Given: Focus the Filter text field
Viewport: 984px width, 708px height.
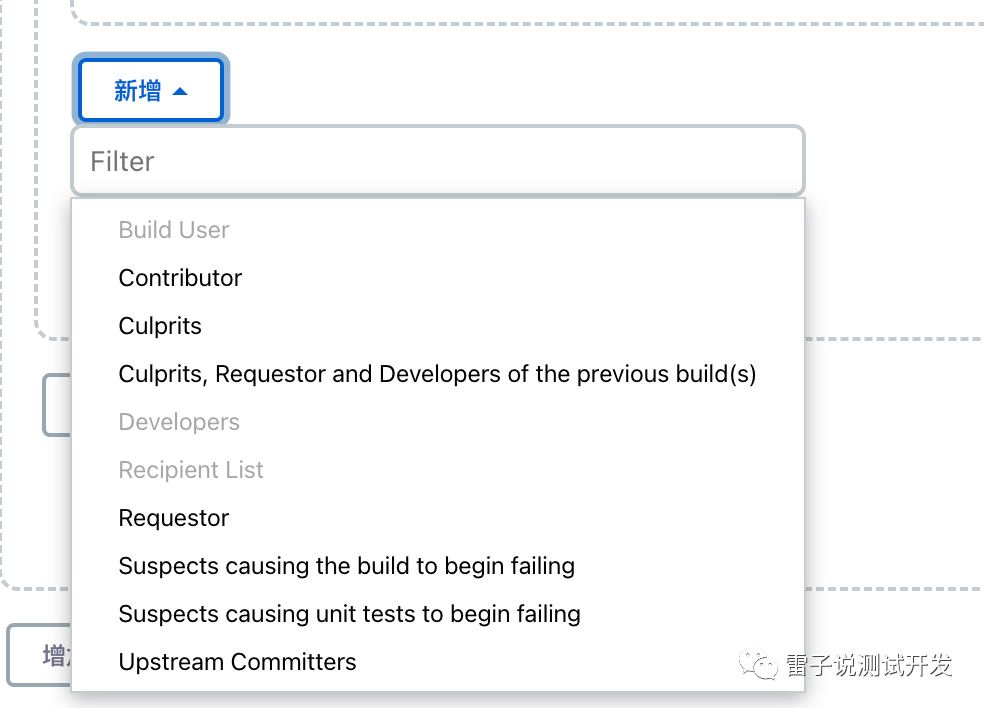Looking at the screenshot, I should 437,161.
